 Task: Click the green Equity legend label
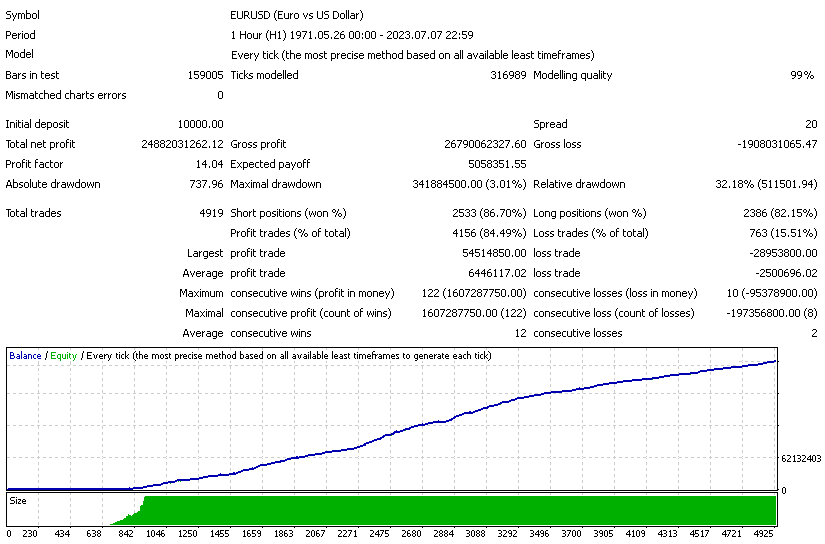point(64,356)
